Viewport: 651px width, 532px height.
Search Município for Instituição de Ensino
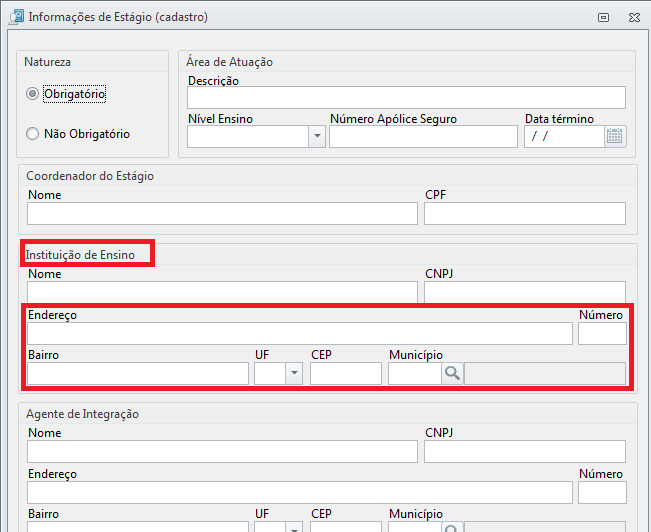[x=452, y=373]
